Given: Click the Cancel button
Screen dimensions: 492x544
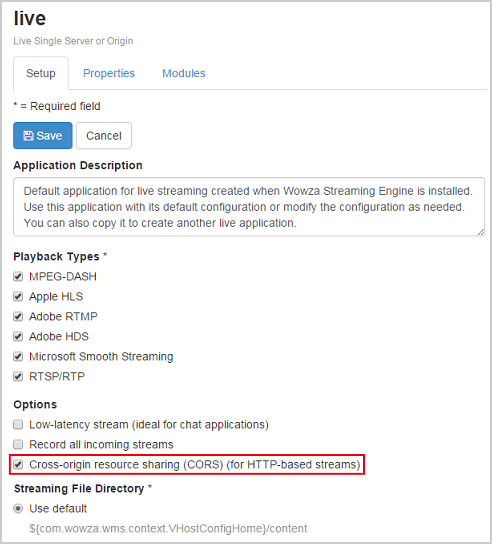Looking at the screenshot, I should (x=104, y=136).
